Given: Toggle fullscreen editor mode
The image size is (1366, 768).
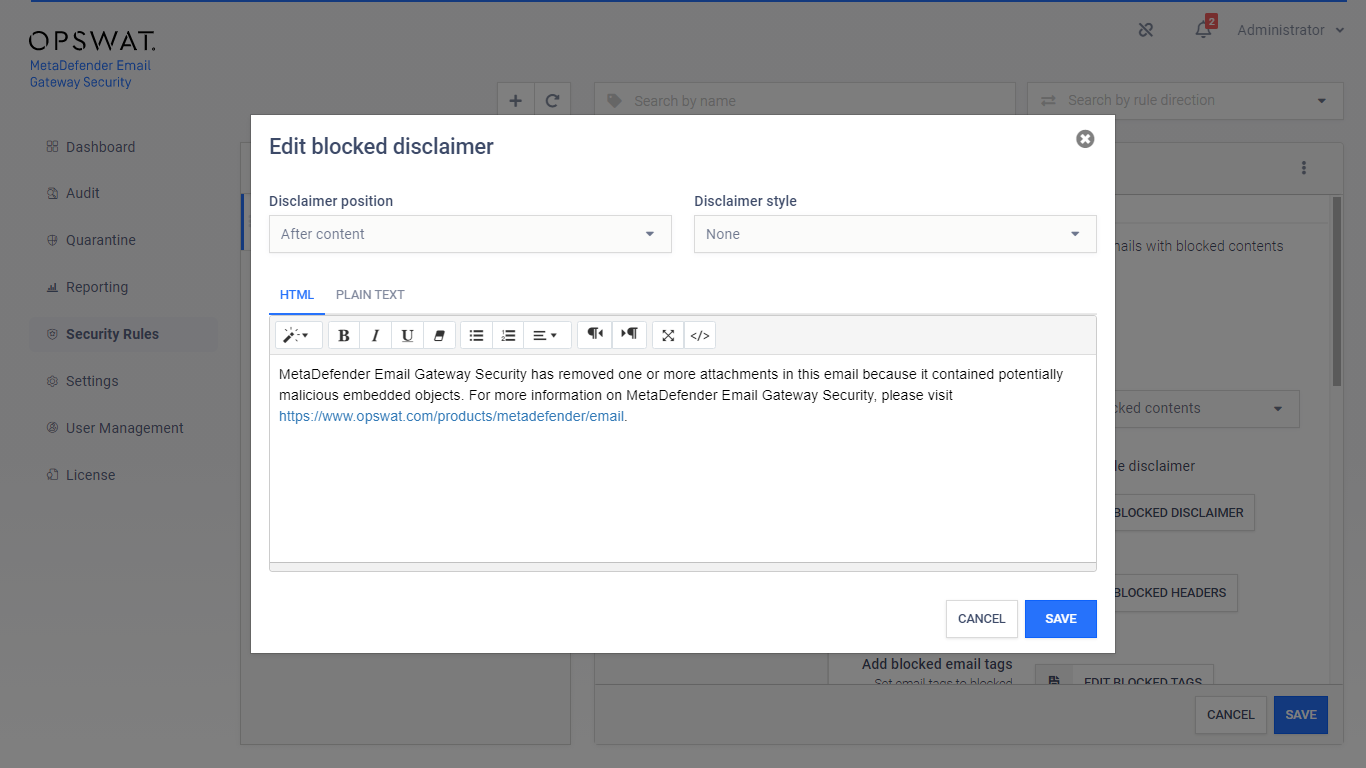Looking at the screenshot, I should (x=668, y=335).
